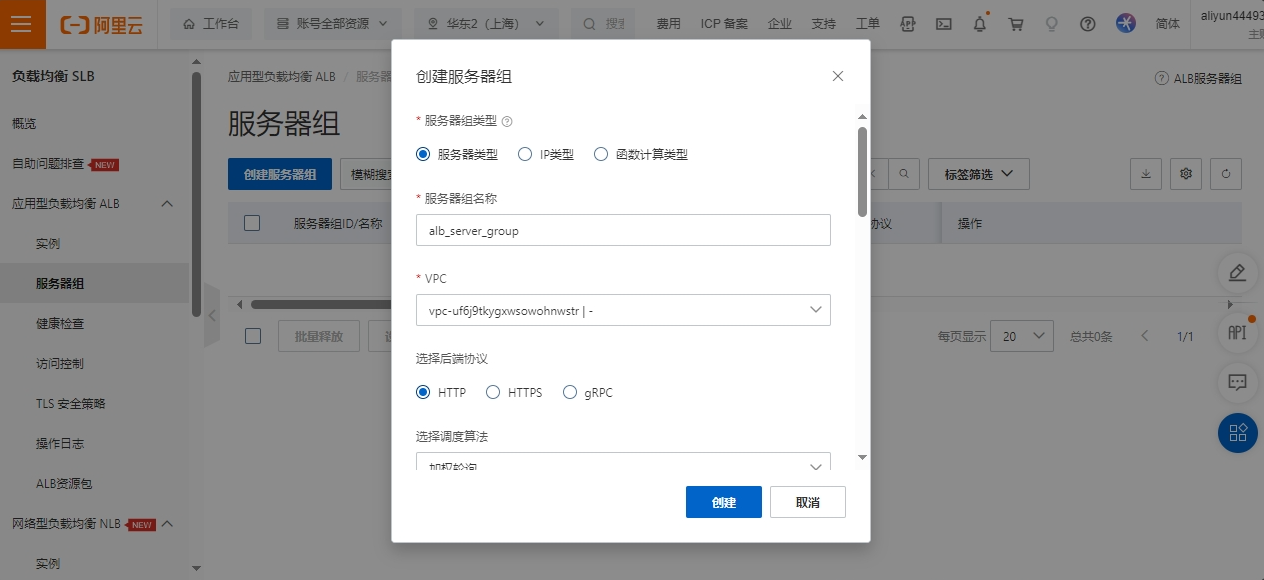
Task: Open 访问控制 in the sidebar
Action: click(60, 364)
